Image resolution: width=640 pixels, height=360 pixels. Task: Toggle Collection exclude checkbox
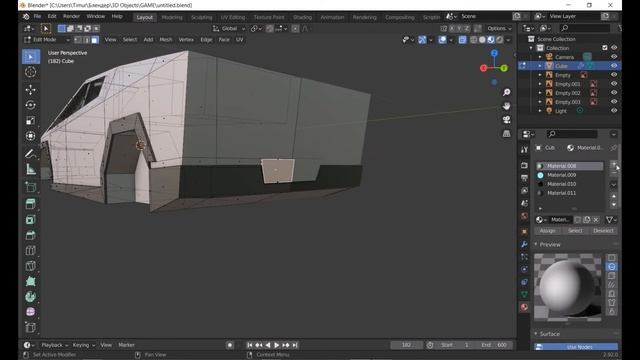pos(605,48)
